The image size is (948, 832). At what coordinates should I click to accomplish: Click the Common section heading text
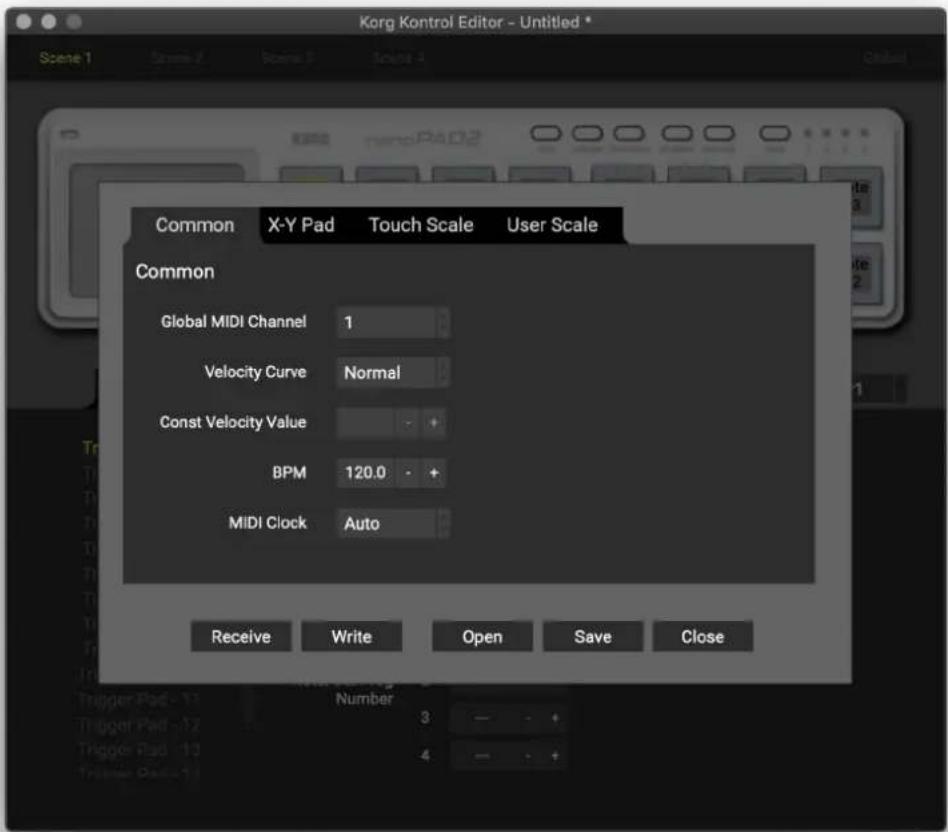175,271
